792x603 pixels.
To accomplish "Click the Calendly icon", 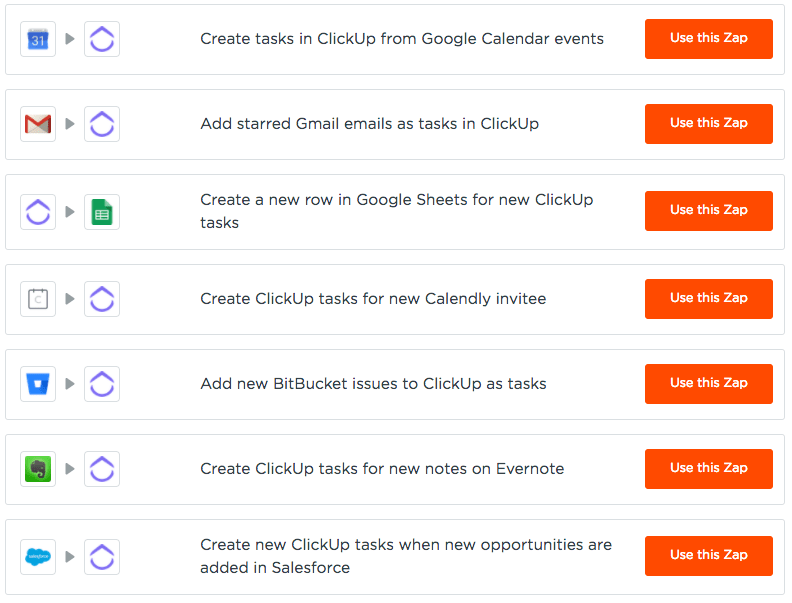I will click(x=38, y=299).
